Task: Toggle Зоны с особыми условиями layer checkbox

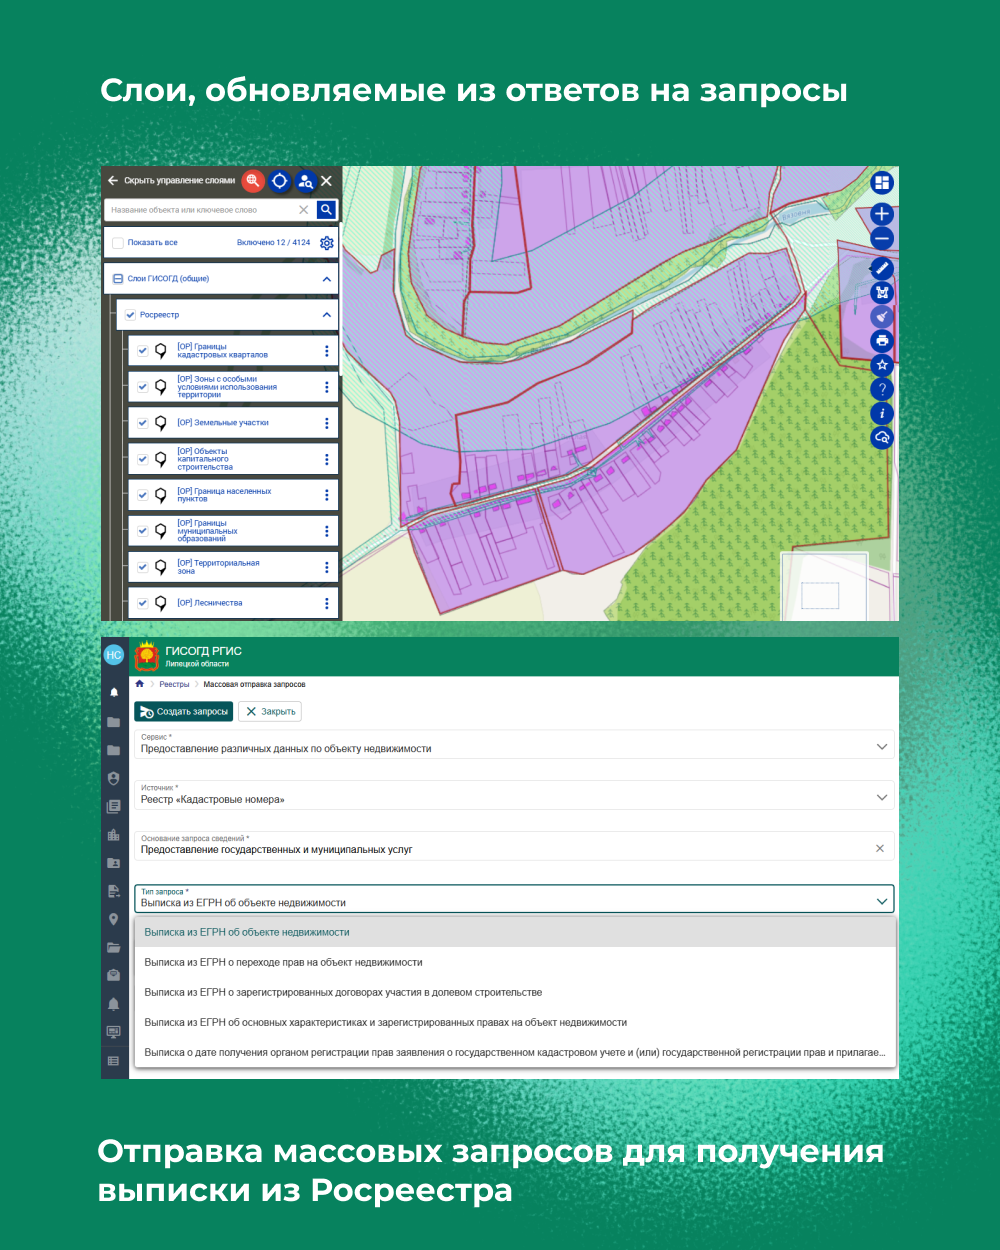Action: 143,387
